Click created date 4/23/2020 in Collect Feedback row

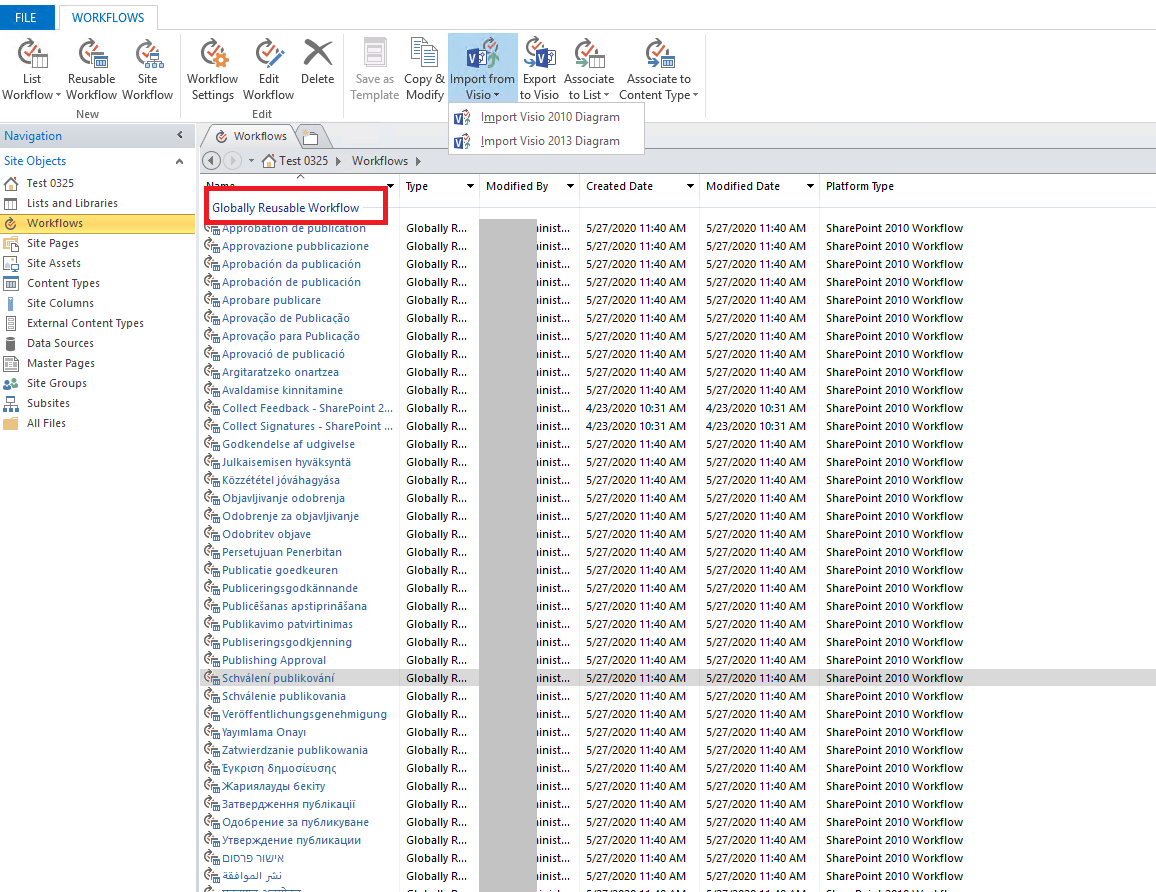tap(636, 408)
